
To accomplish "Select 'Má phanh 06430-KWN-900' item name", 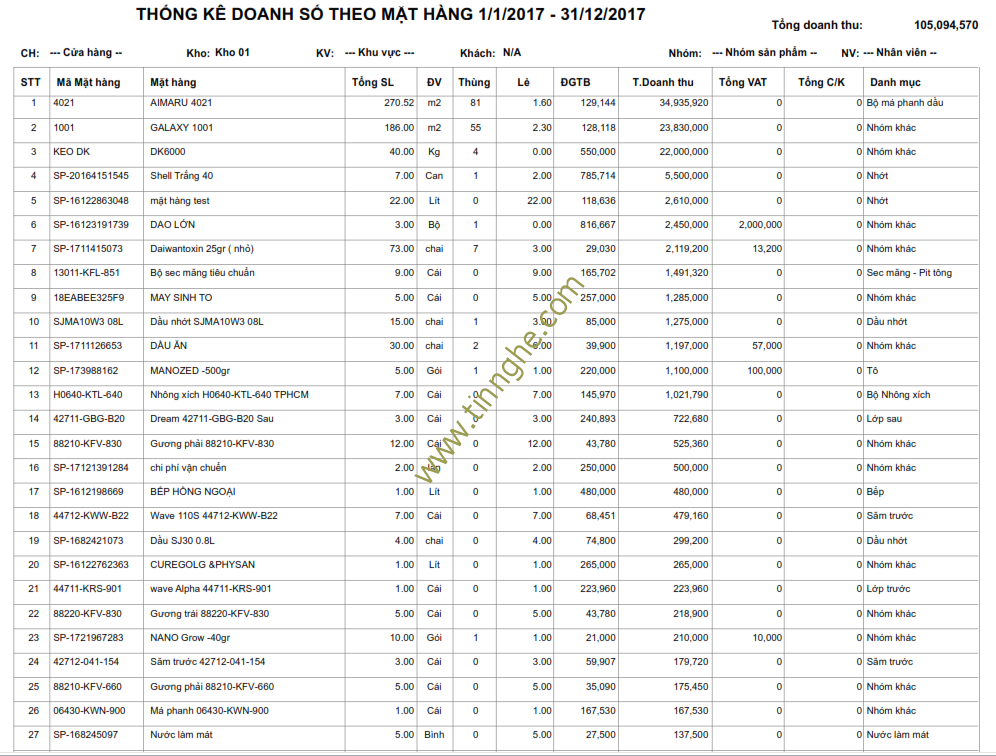I will coord(209,712).
